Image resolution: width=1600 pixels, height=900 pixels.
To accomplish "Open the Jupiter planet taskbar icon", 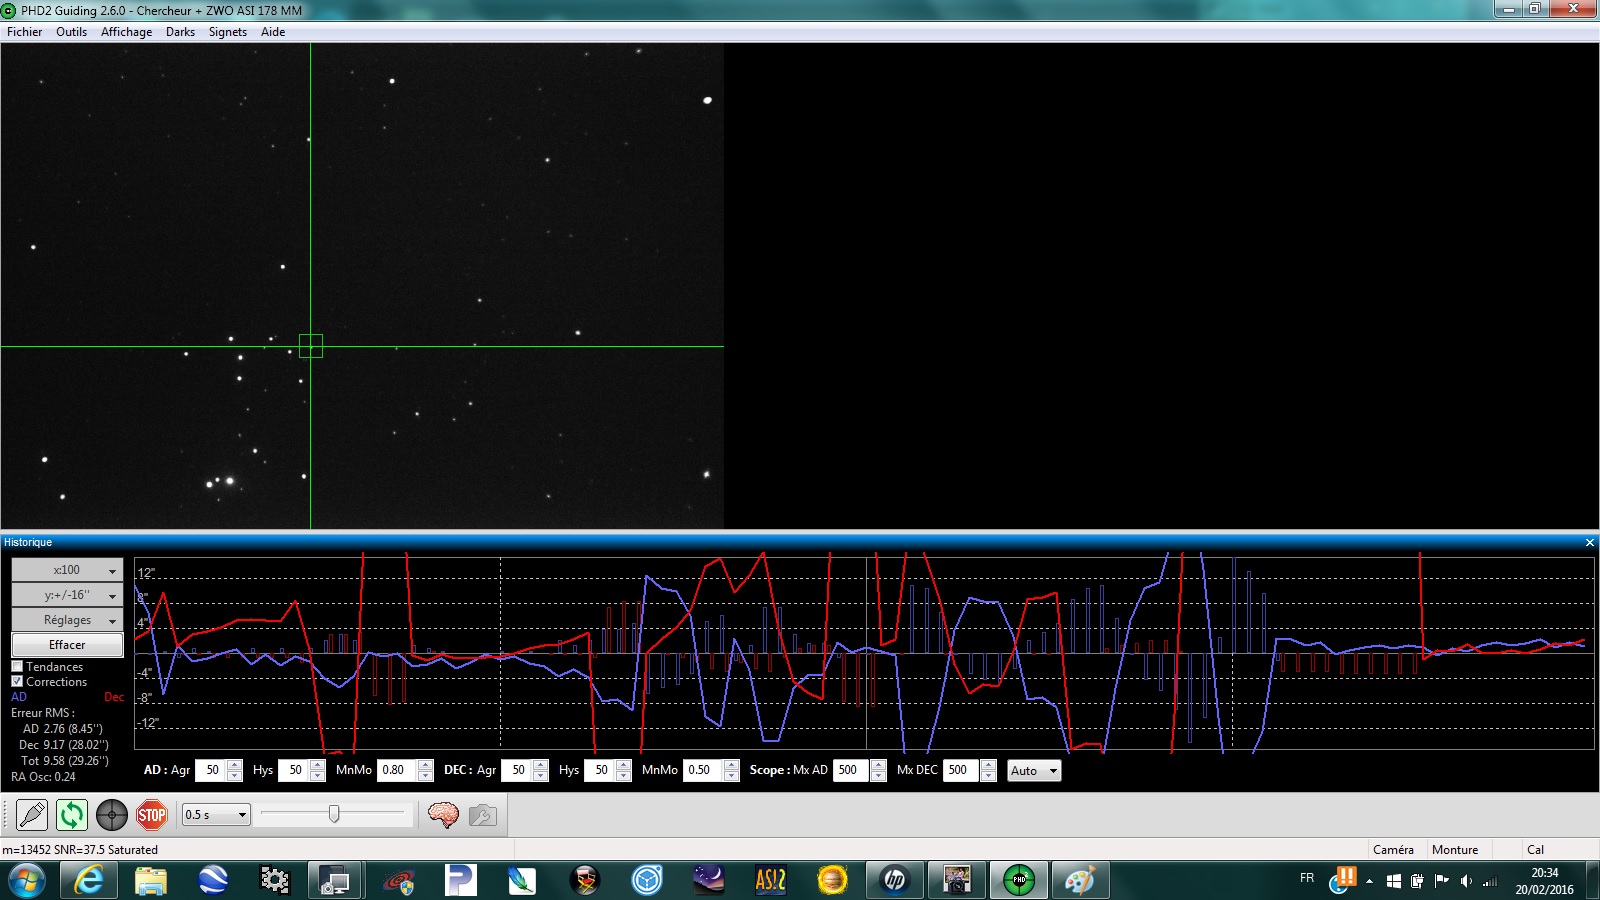I will pyautogui.click(x=833, y=880).
